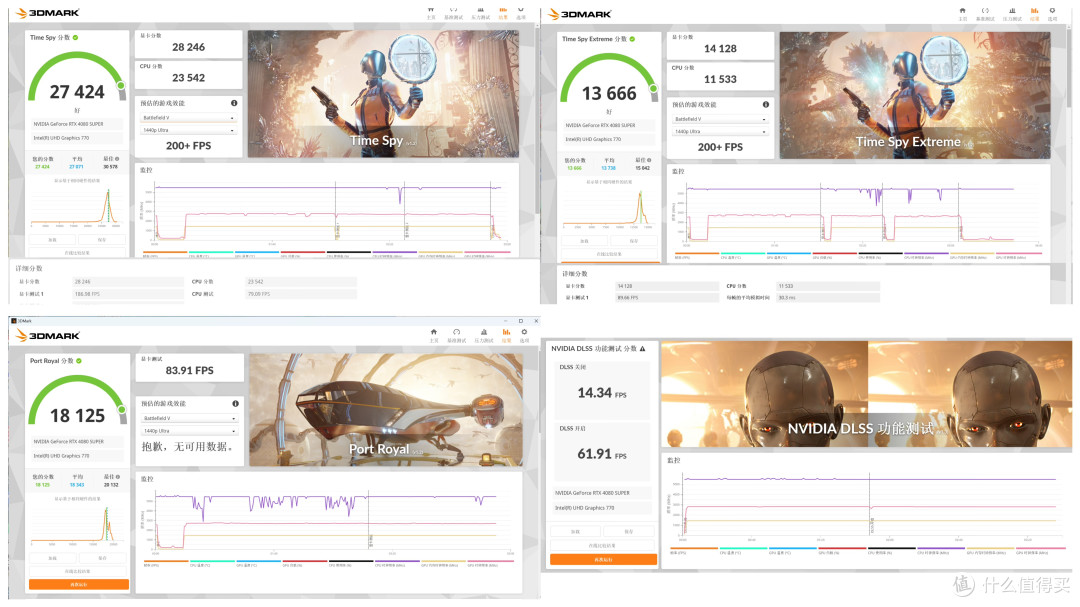The height and width of the screenshot is (607, 1080).
Task: Toggle orange FPS legend in DLSS monitoring chart
Action: (x=694, y=551)
